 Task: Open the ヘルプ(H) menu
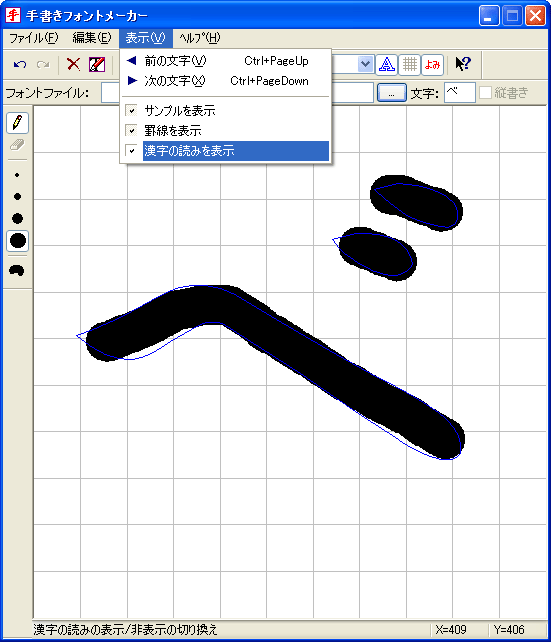(200, 38)
